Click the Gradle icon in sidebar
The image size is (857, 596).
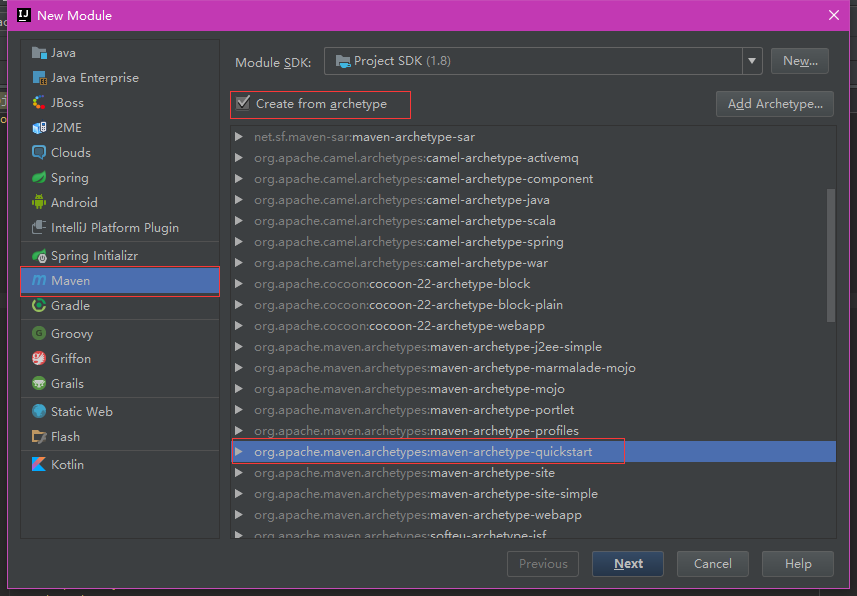coord(39,306)
